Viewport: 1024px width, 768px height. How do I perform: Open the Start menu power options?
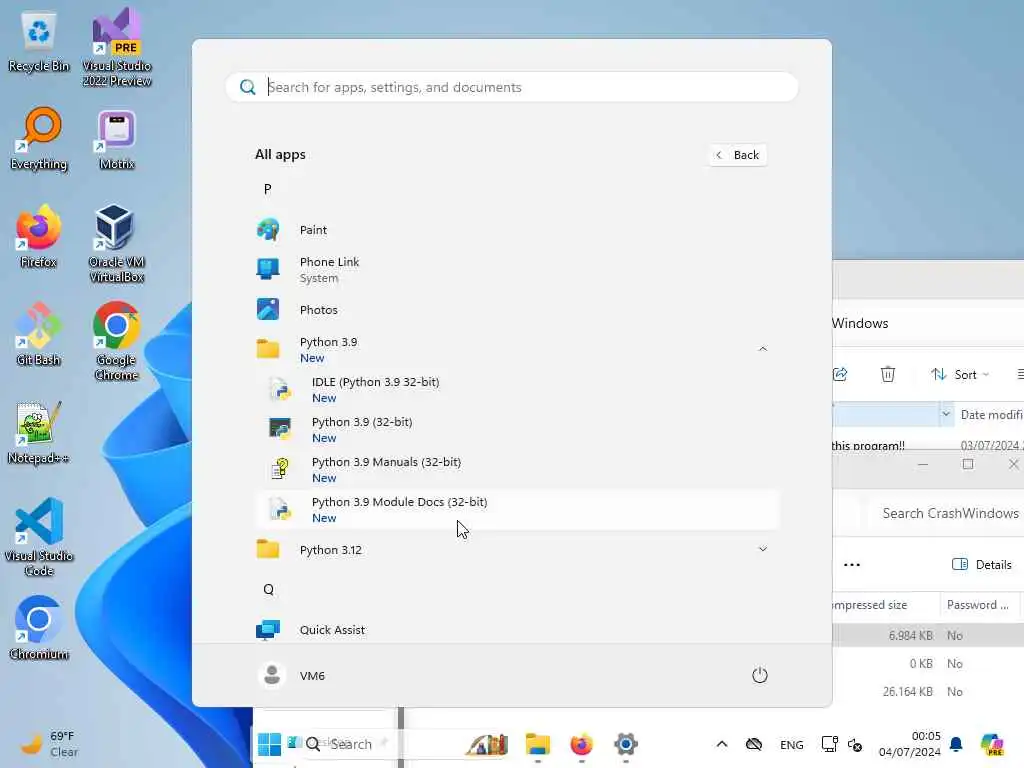pos(760,675)
